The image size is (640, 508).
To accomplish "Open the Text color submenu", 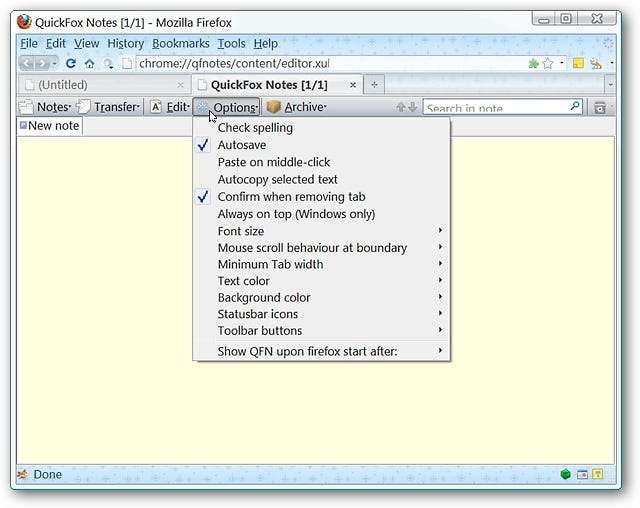I will (322, 281).
